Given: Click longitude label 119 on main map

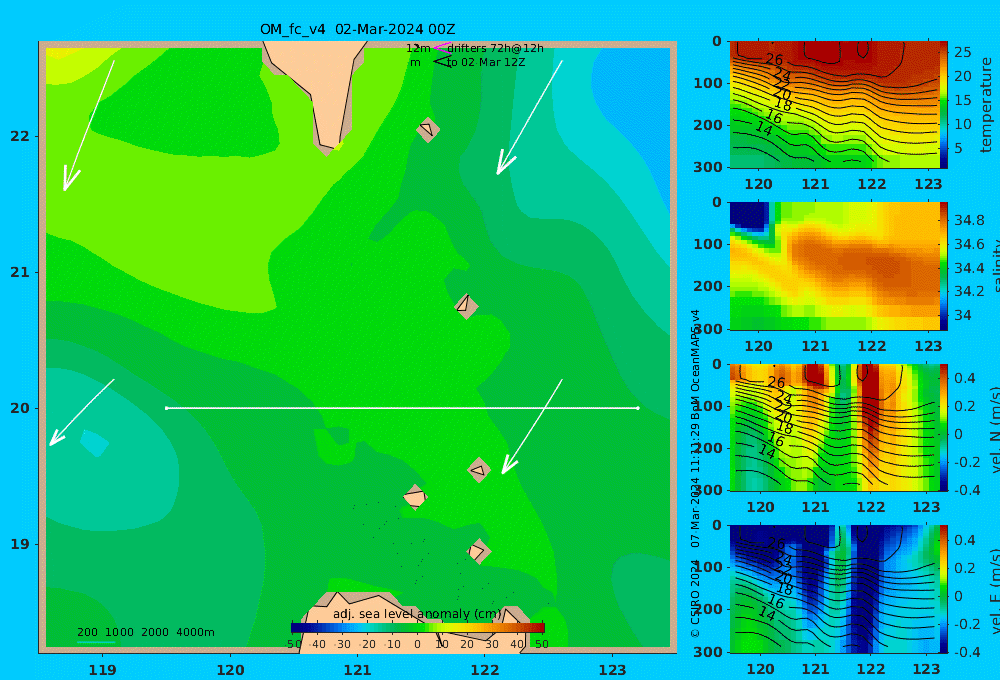Looking at the screenshot, I should pyautogui.click(x=103, y=670).
